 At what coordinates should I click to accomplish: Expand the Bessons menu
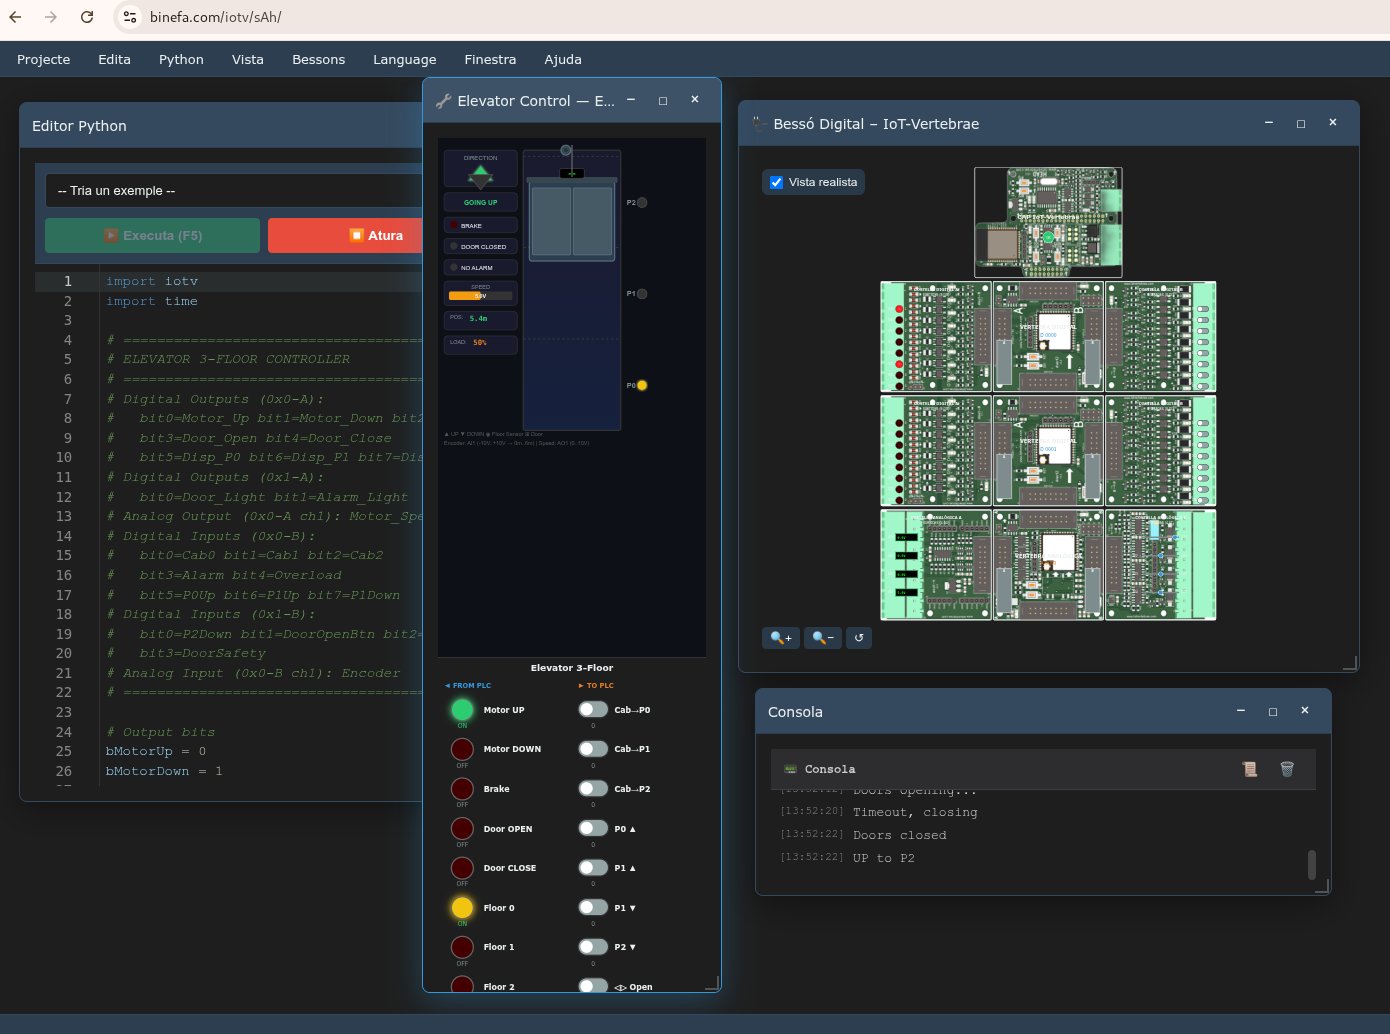pyautogui.click(x=318, y=60)
